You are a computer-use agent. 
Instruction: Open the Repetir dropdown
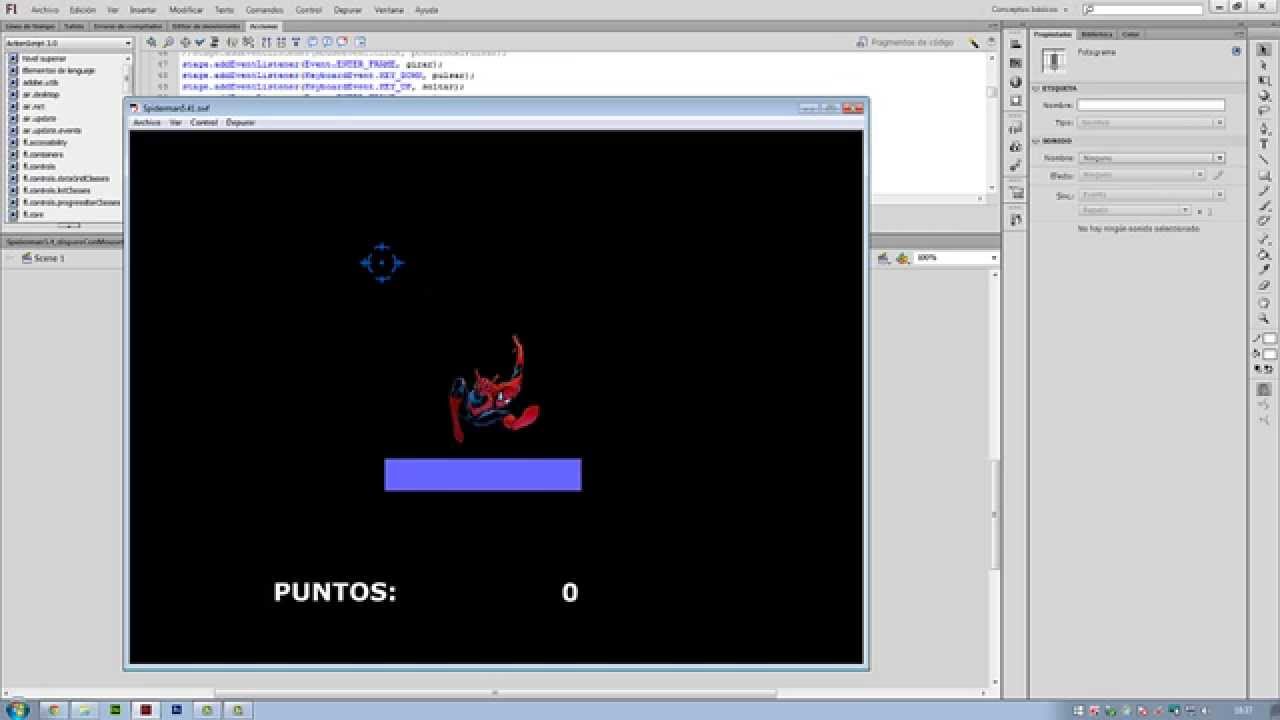point(1135,211)
